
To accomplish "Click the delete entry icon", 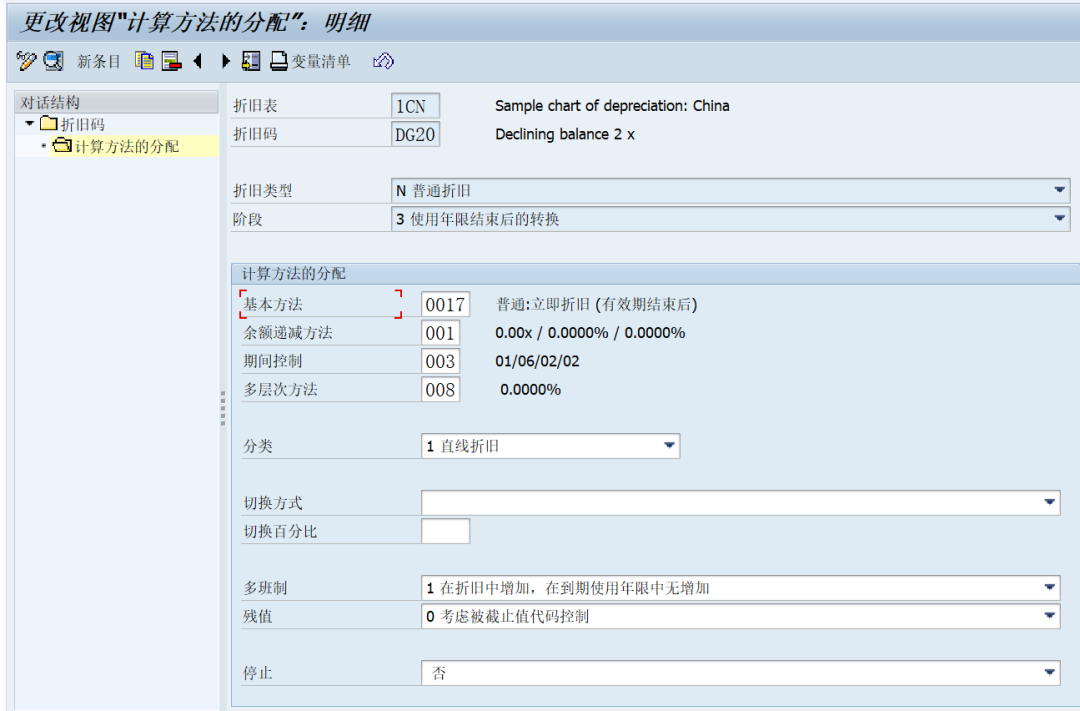I will tap(171, 61).
